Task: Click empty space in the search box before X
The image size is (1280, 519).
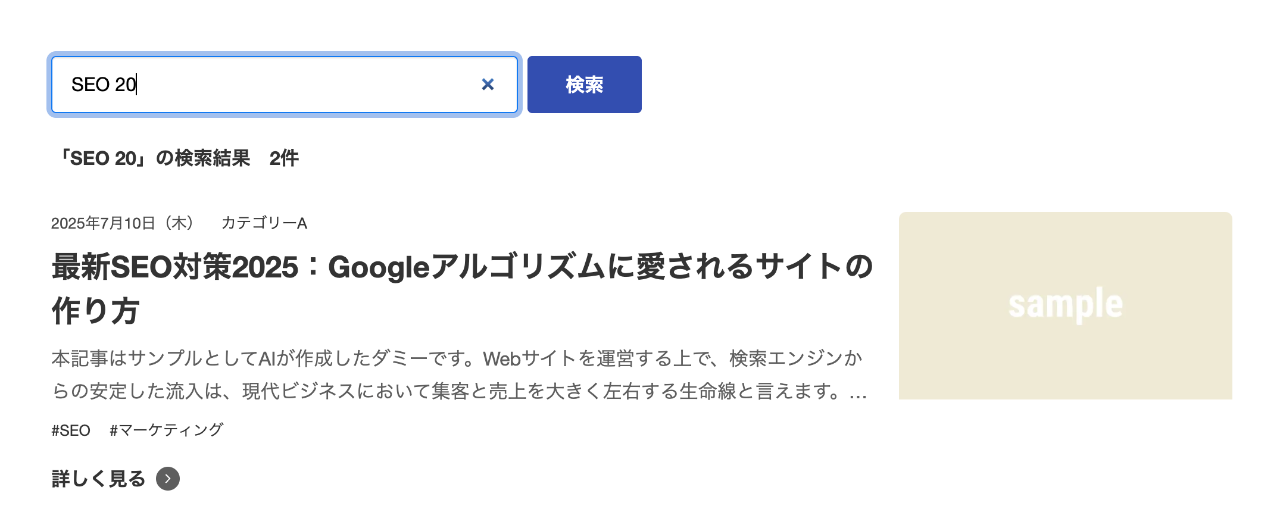Action: (320, 85)
